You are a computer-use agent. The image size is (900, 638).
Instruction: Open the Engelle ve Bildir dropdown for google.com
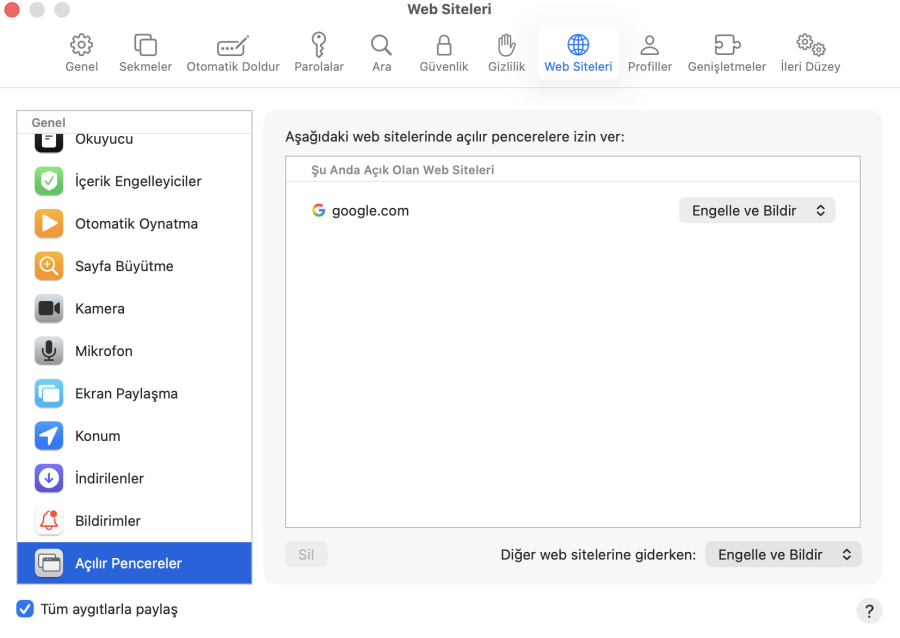[x=757, y=210]
